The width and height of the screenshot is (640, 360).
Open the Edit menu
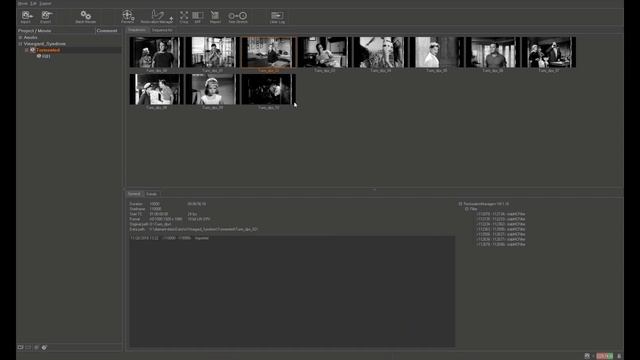click(33, 3)
